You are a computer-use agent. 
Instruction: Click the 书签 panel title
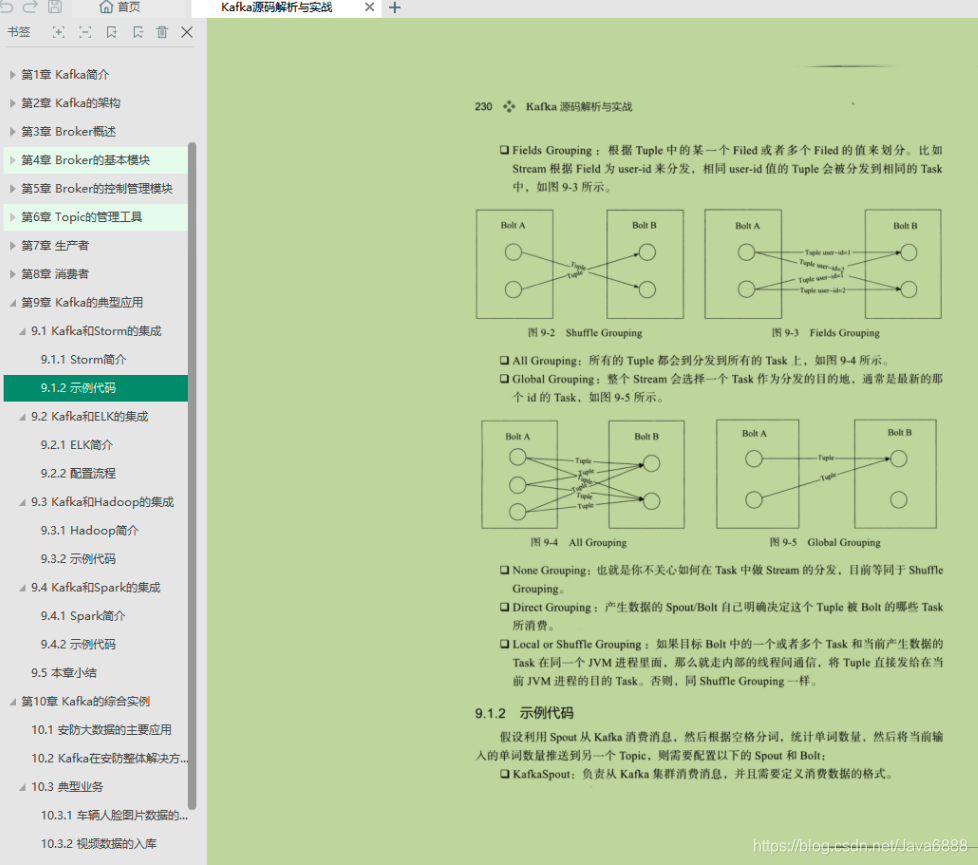[x=19, y=32]
